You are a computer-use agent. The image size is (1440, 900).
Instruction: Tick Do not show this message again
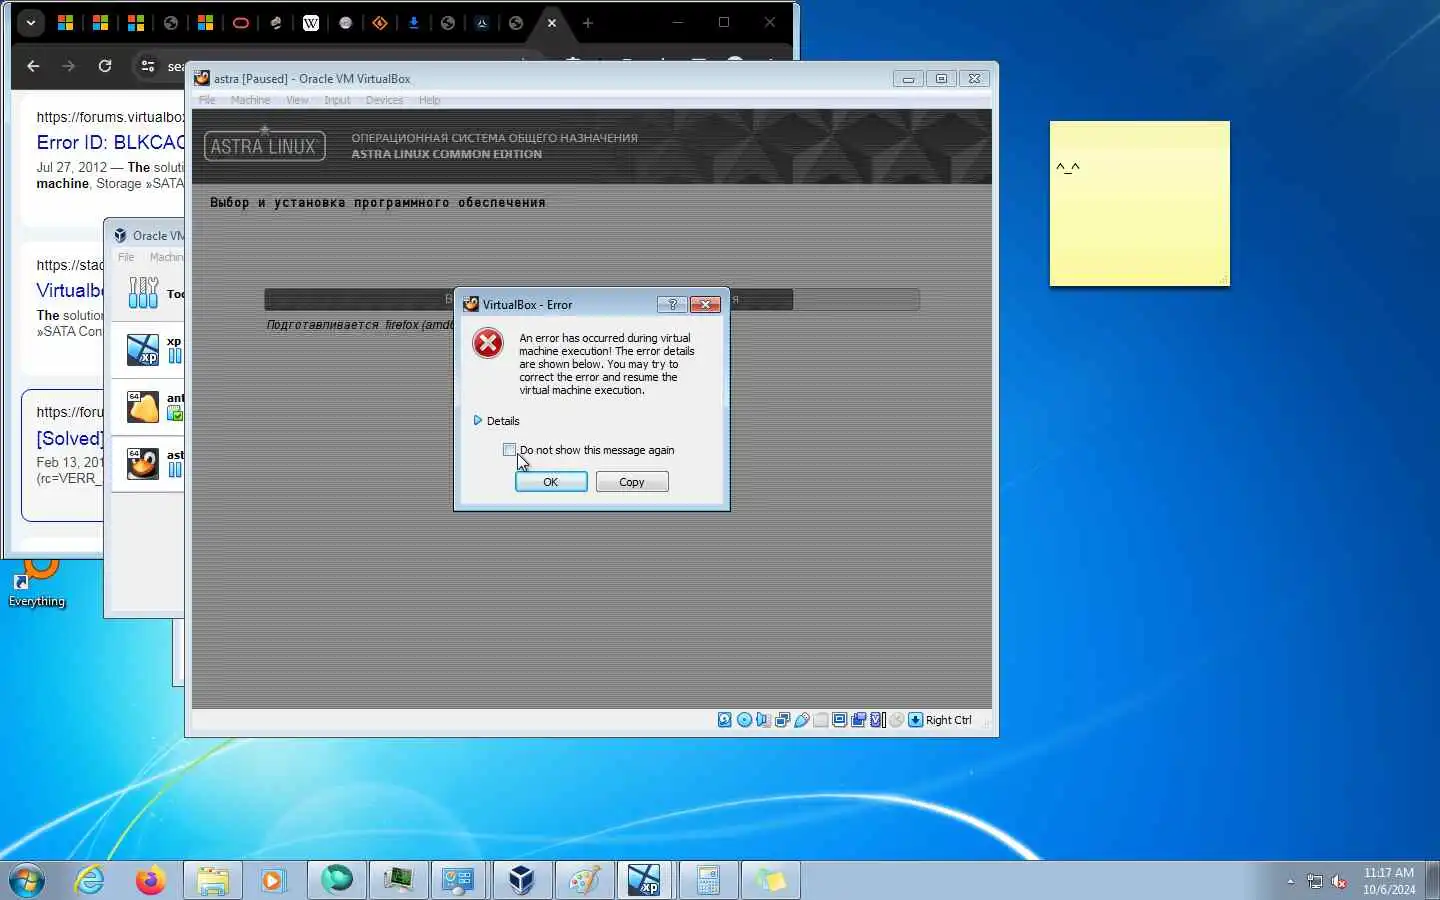510,450
